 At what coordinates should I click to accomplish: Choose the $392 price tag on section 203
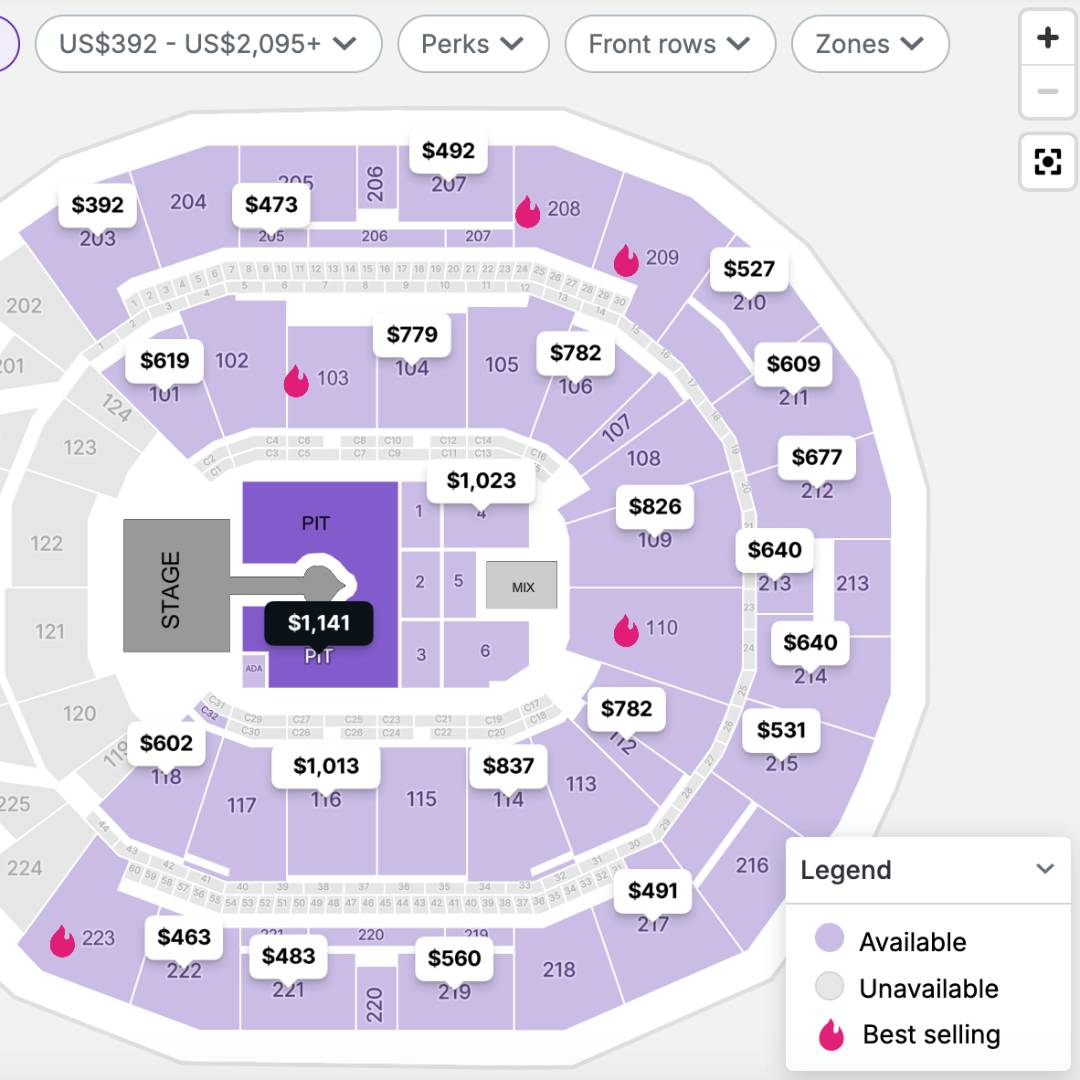pos(98,205)
